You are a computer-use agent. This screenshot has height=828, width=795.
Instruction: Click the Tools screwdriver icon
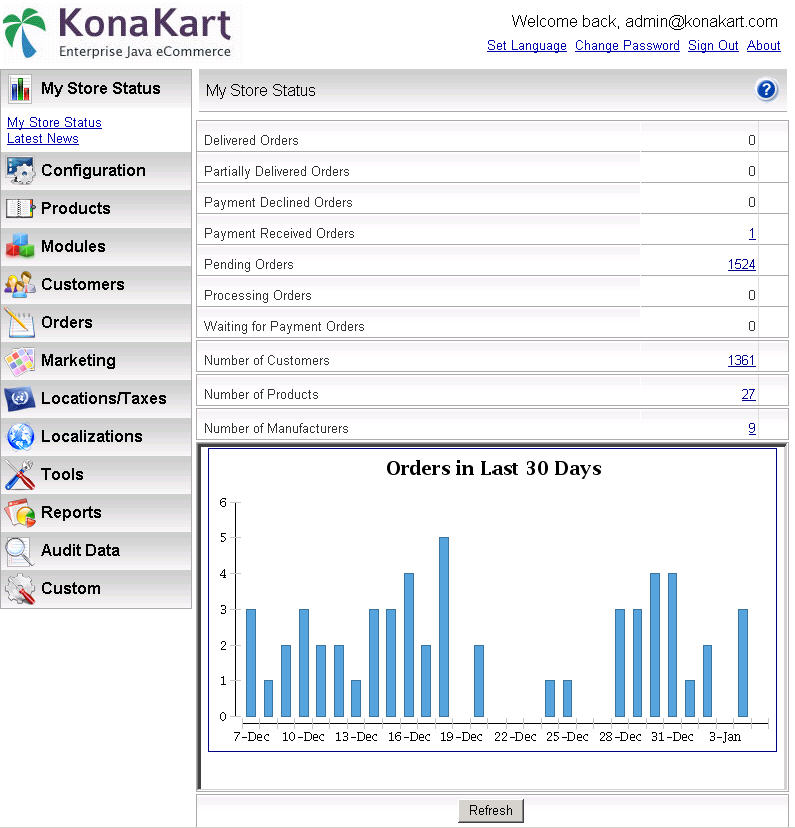click(20, 475)
